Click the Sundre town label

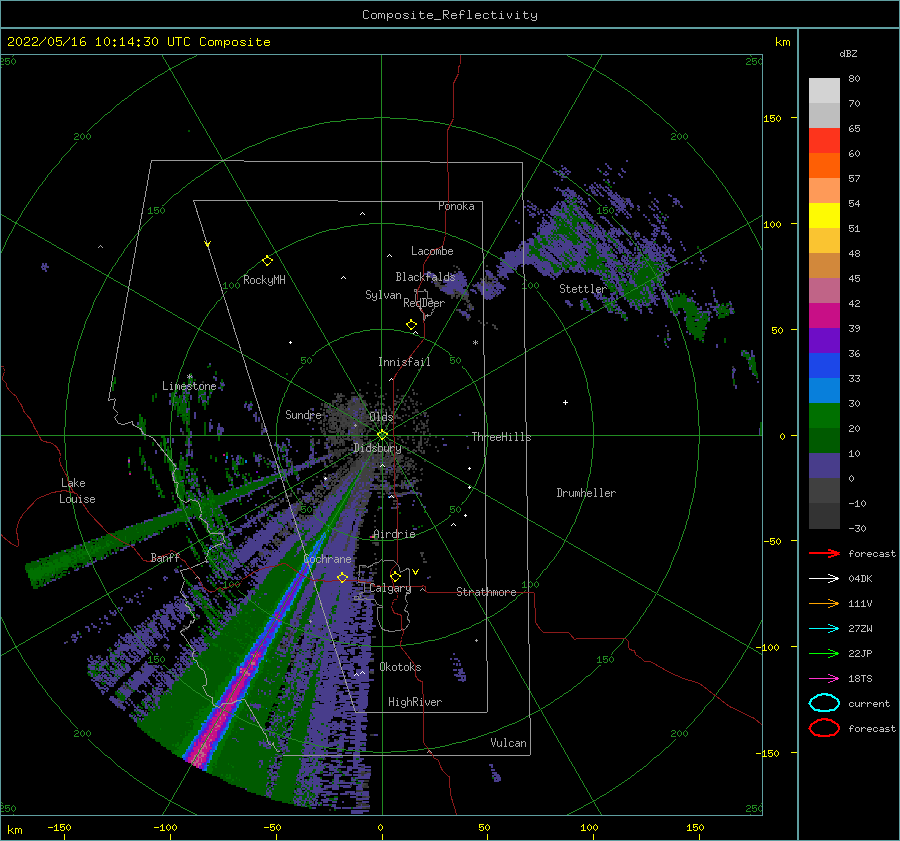303,414
